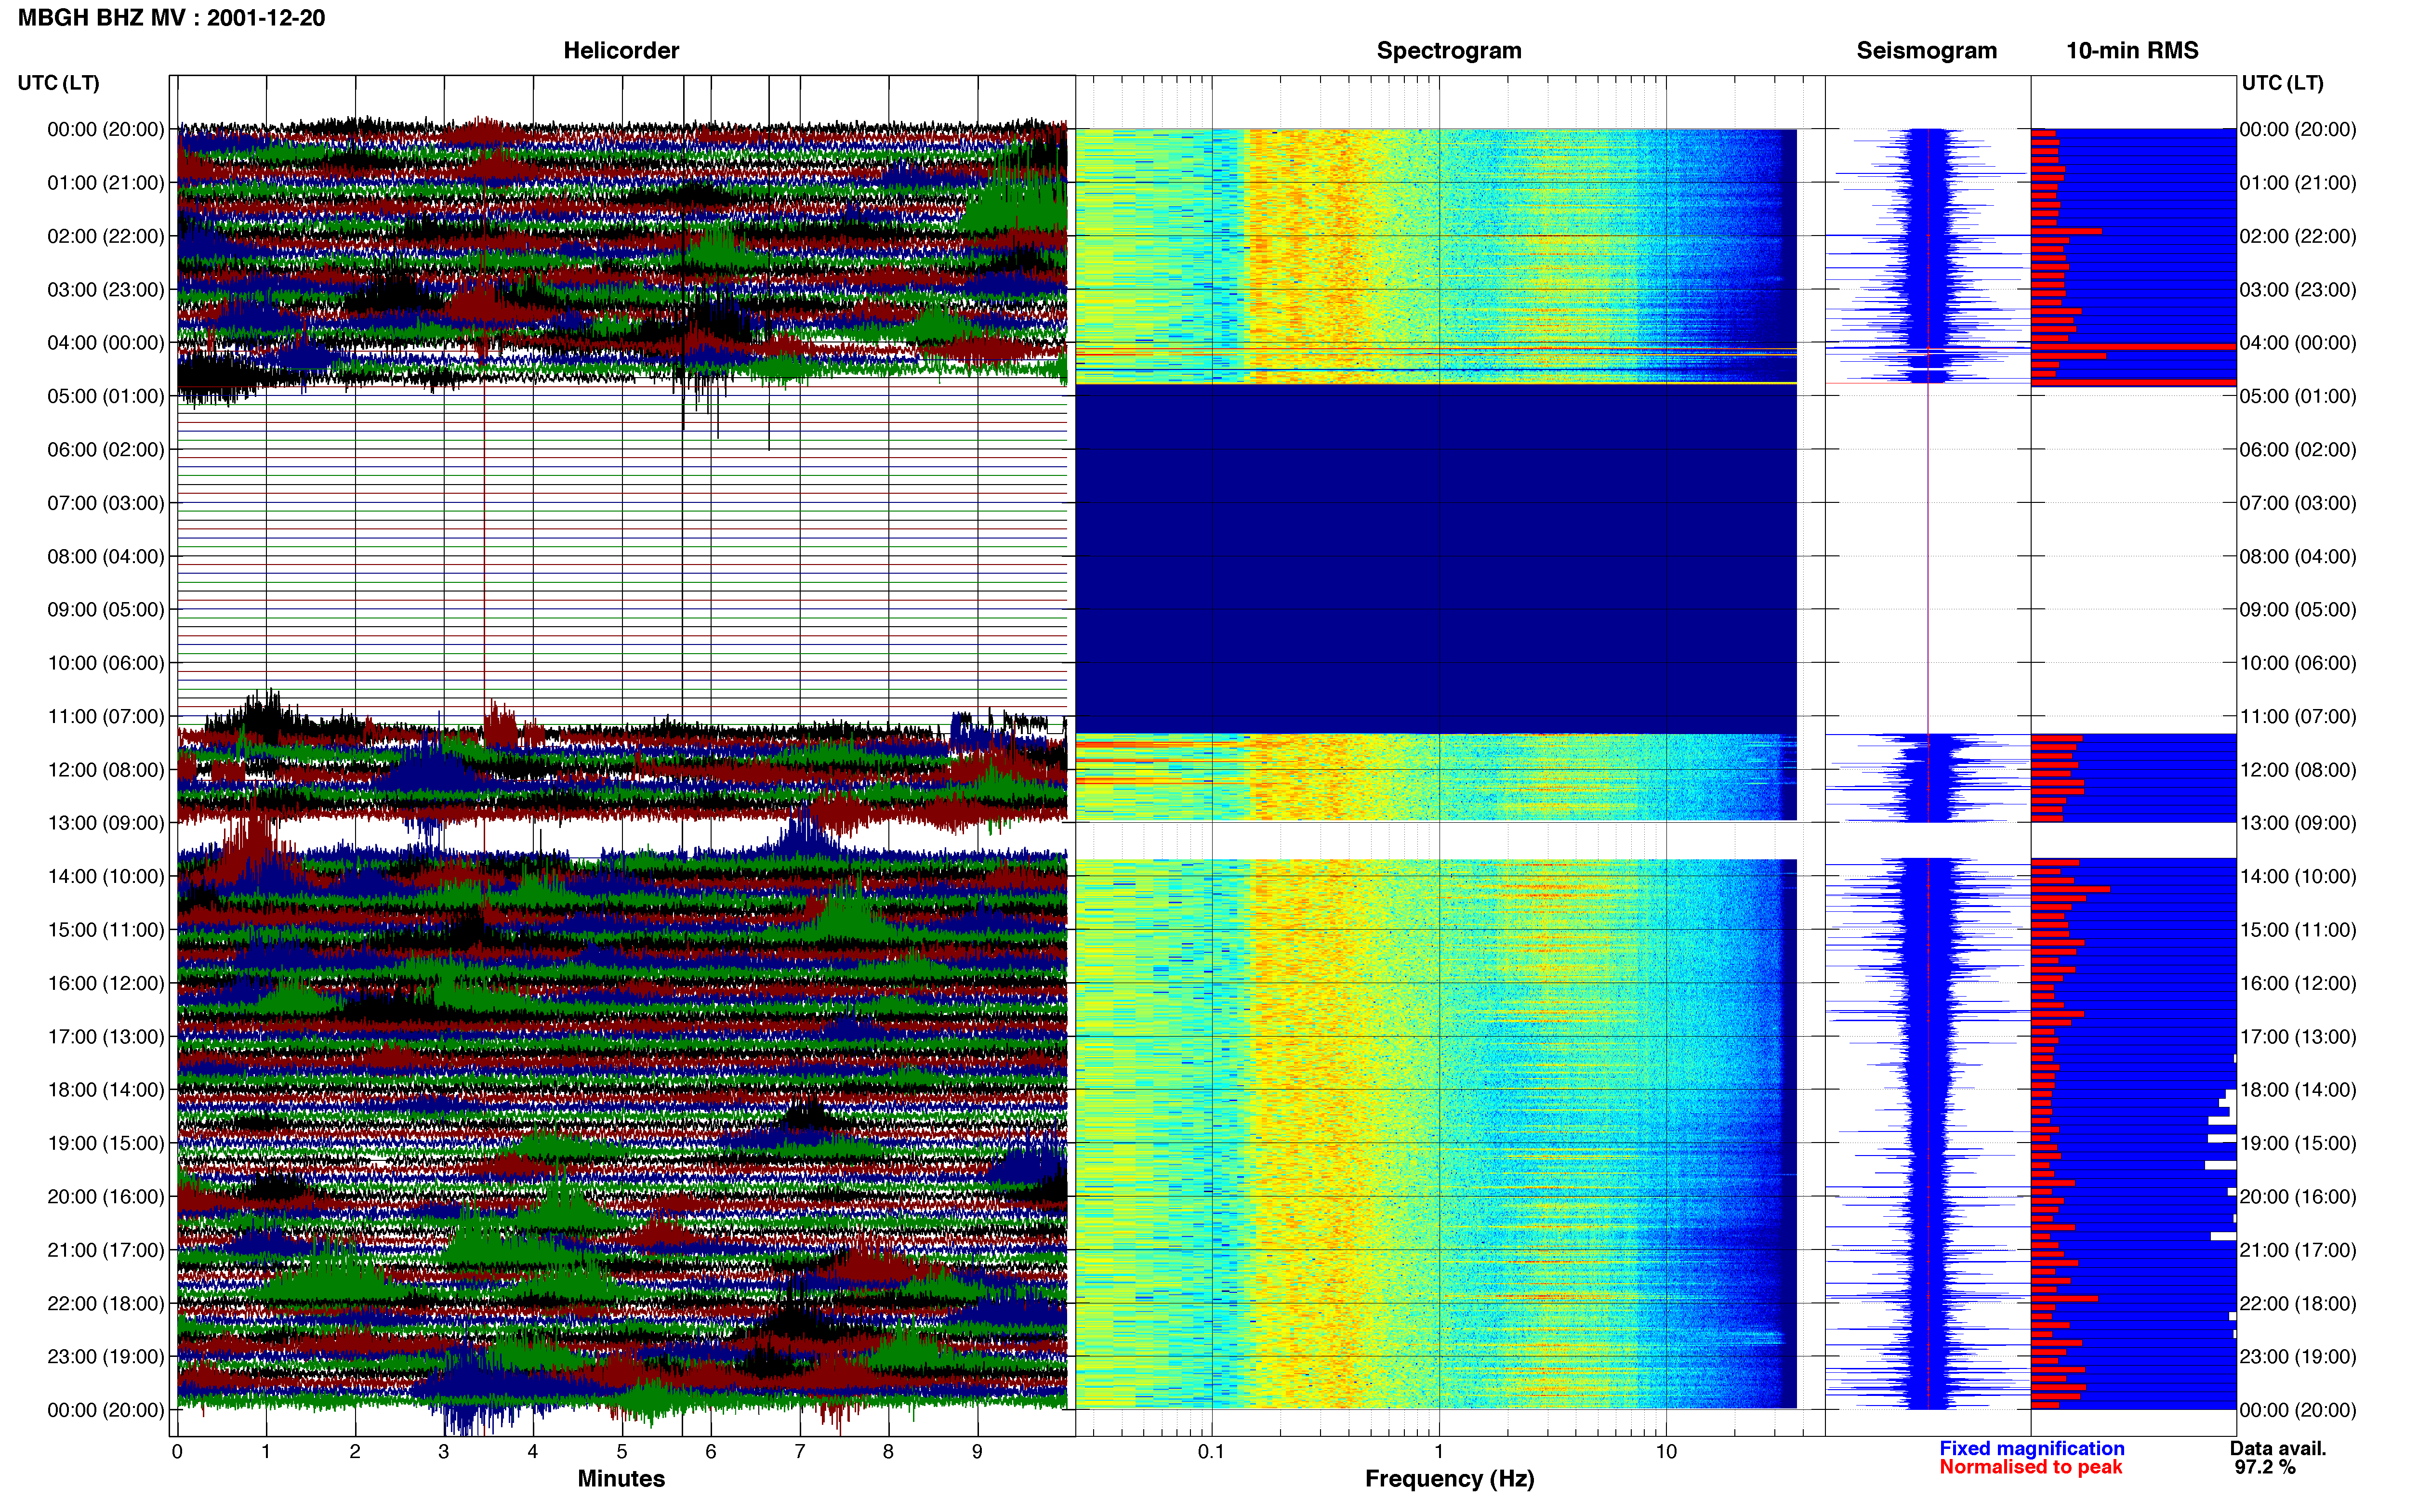
Task: Select the 'Spectrogram' panel heading
Action: pyautogui.click(x=1449, y=50)
